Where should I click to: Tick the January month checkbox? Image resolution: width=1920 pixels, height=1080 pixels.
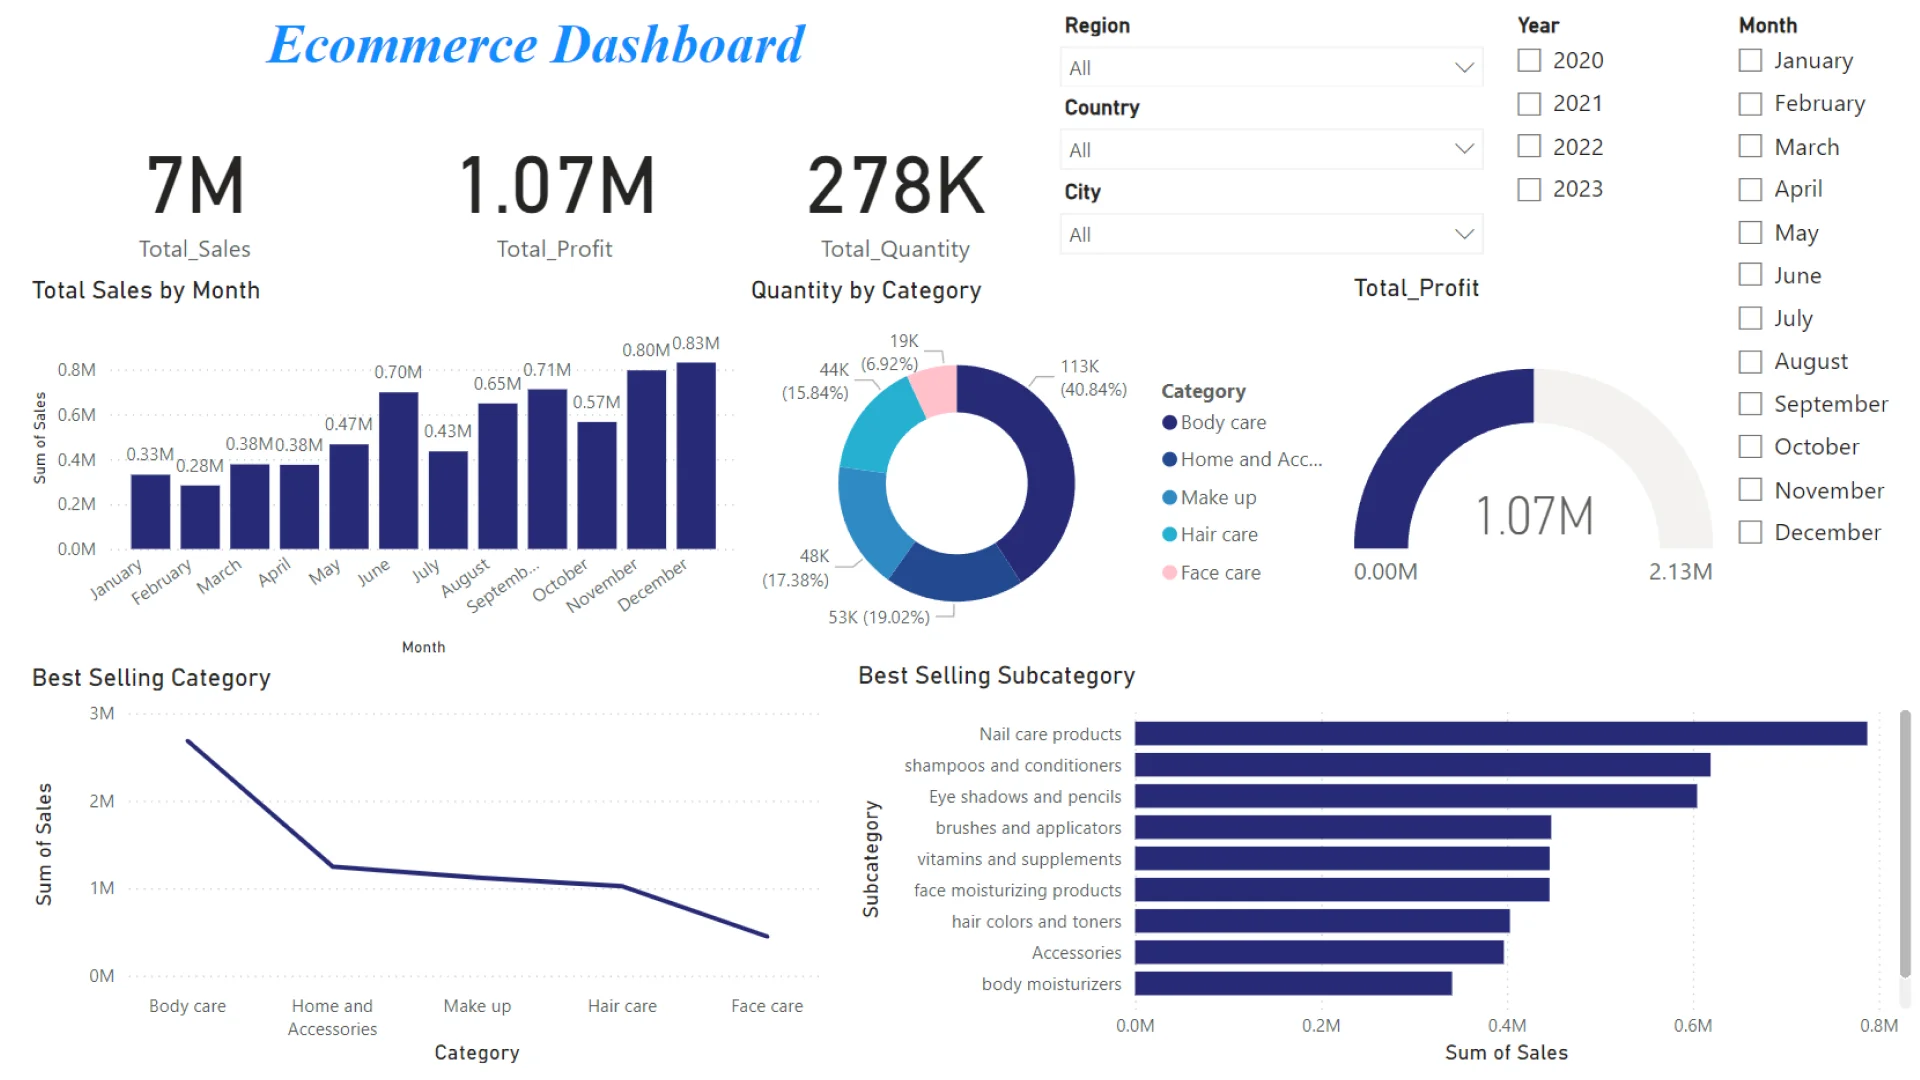click(x=1750, y=60)
